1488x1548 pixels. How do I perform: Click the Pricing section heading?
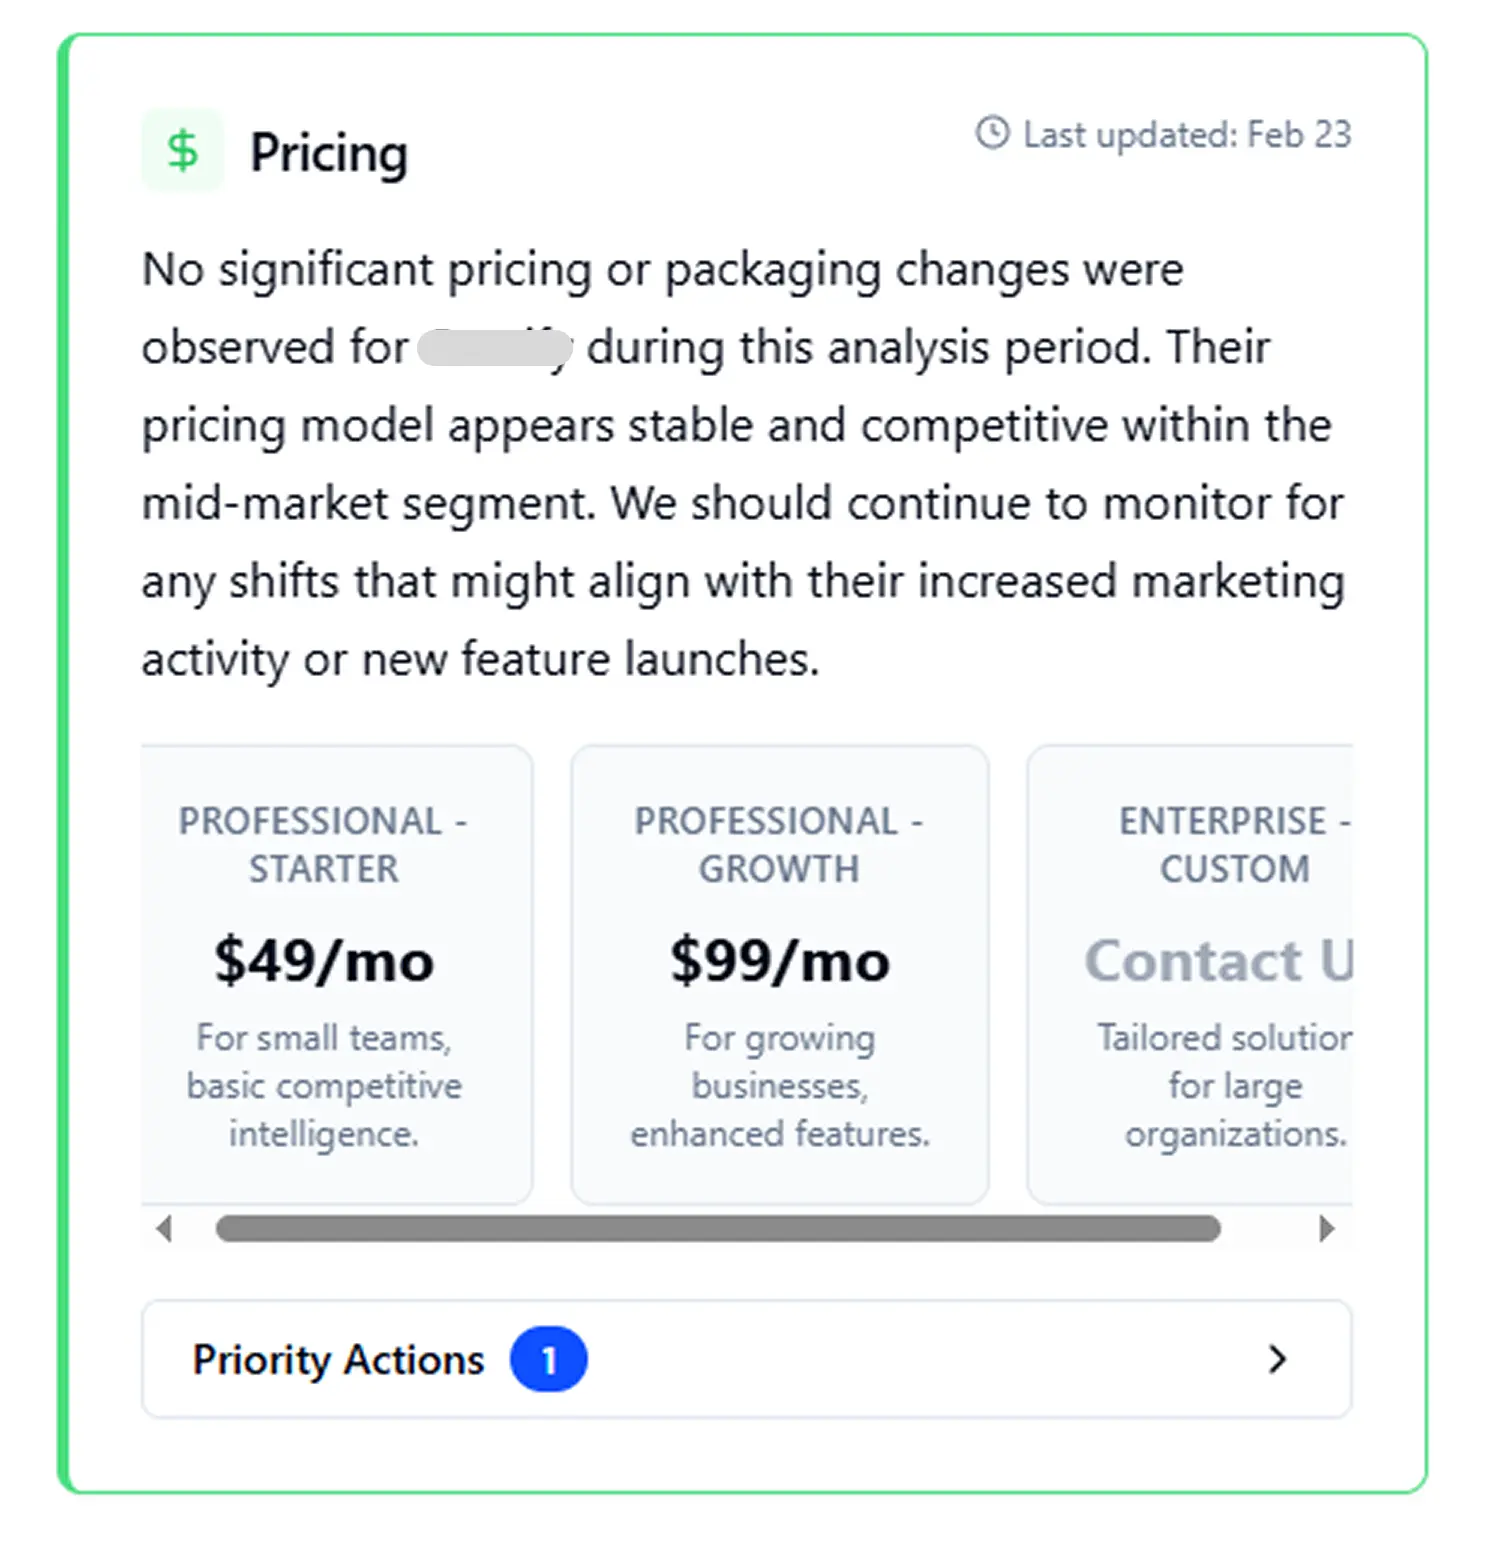tap(328, 153)
